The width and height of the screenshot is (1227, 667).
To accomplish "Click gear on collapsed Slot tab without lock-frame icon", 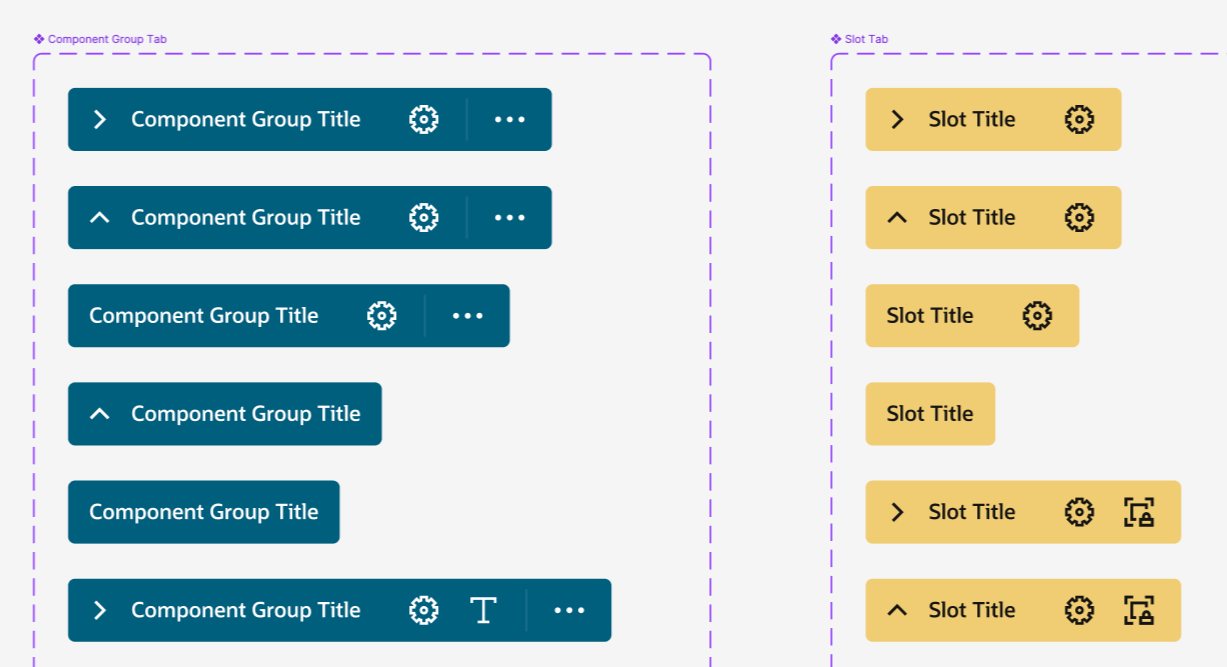I will pyautogui.click(x=1079, y=119).
